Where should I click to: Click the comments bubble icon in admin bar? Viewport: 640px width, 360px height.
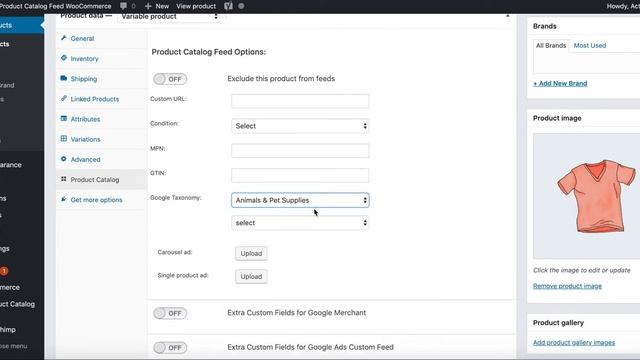coord(123,6)
